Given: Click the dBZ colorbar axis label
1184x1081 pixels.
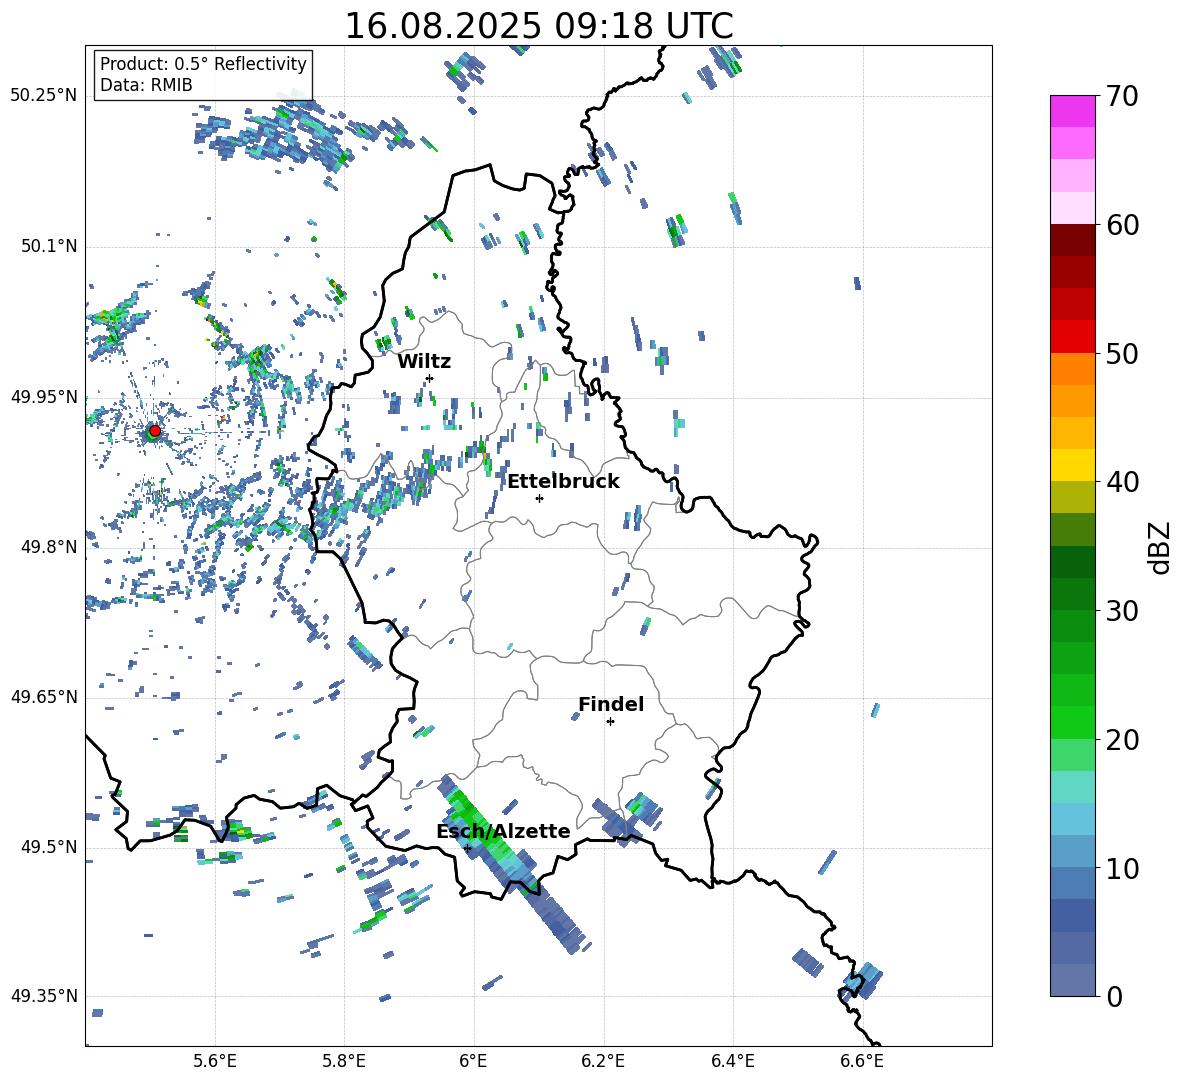Looking at the screenshot, I should (x=1161, y=547).
